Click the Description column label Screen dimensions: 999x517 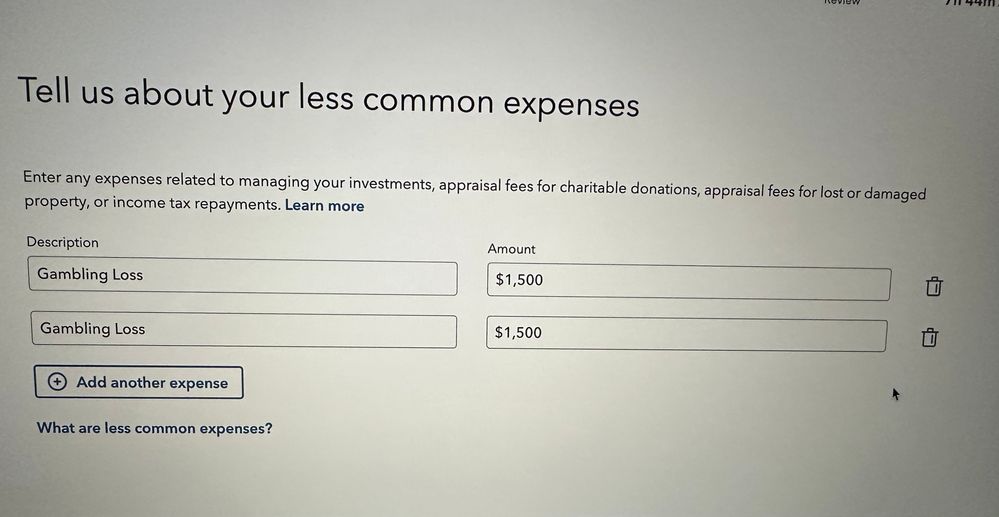point(63,242)
